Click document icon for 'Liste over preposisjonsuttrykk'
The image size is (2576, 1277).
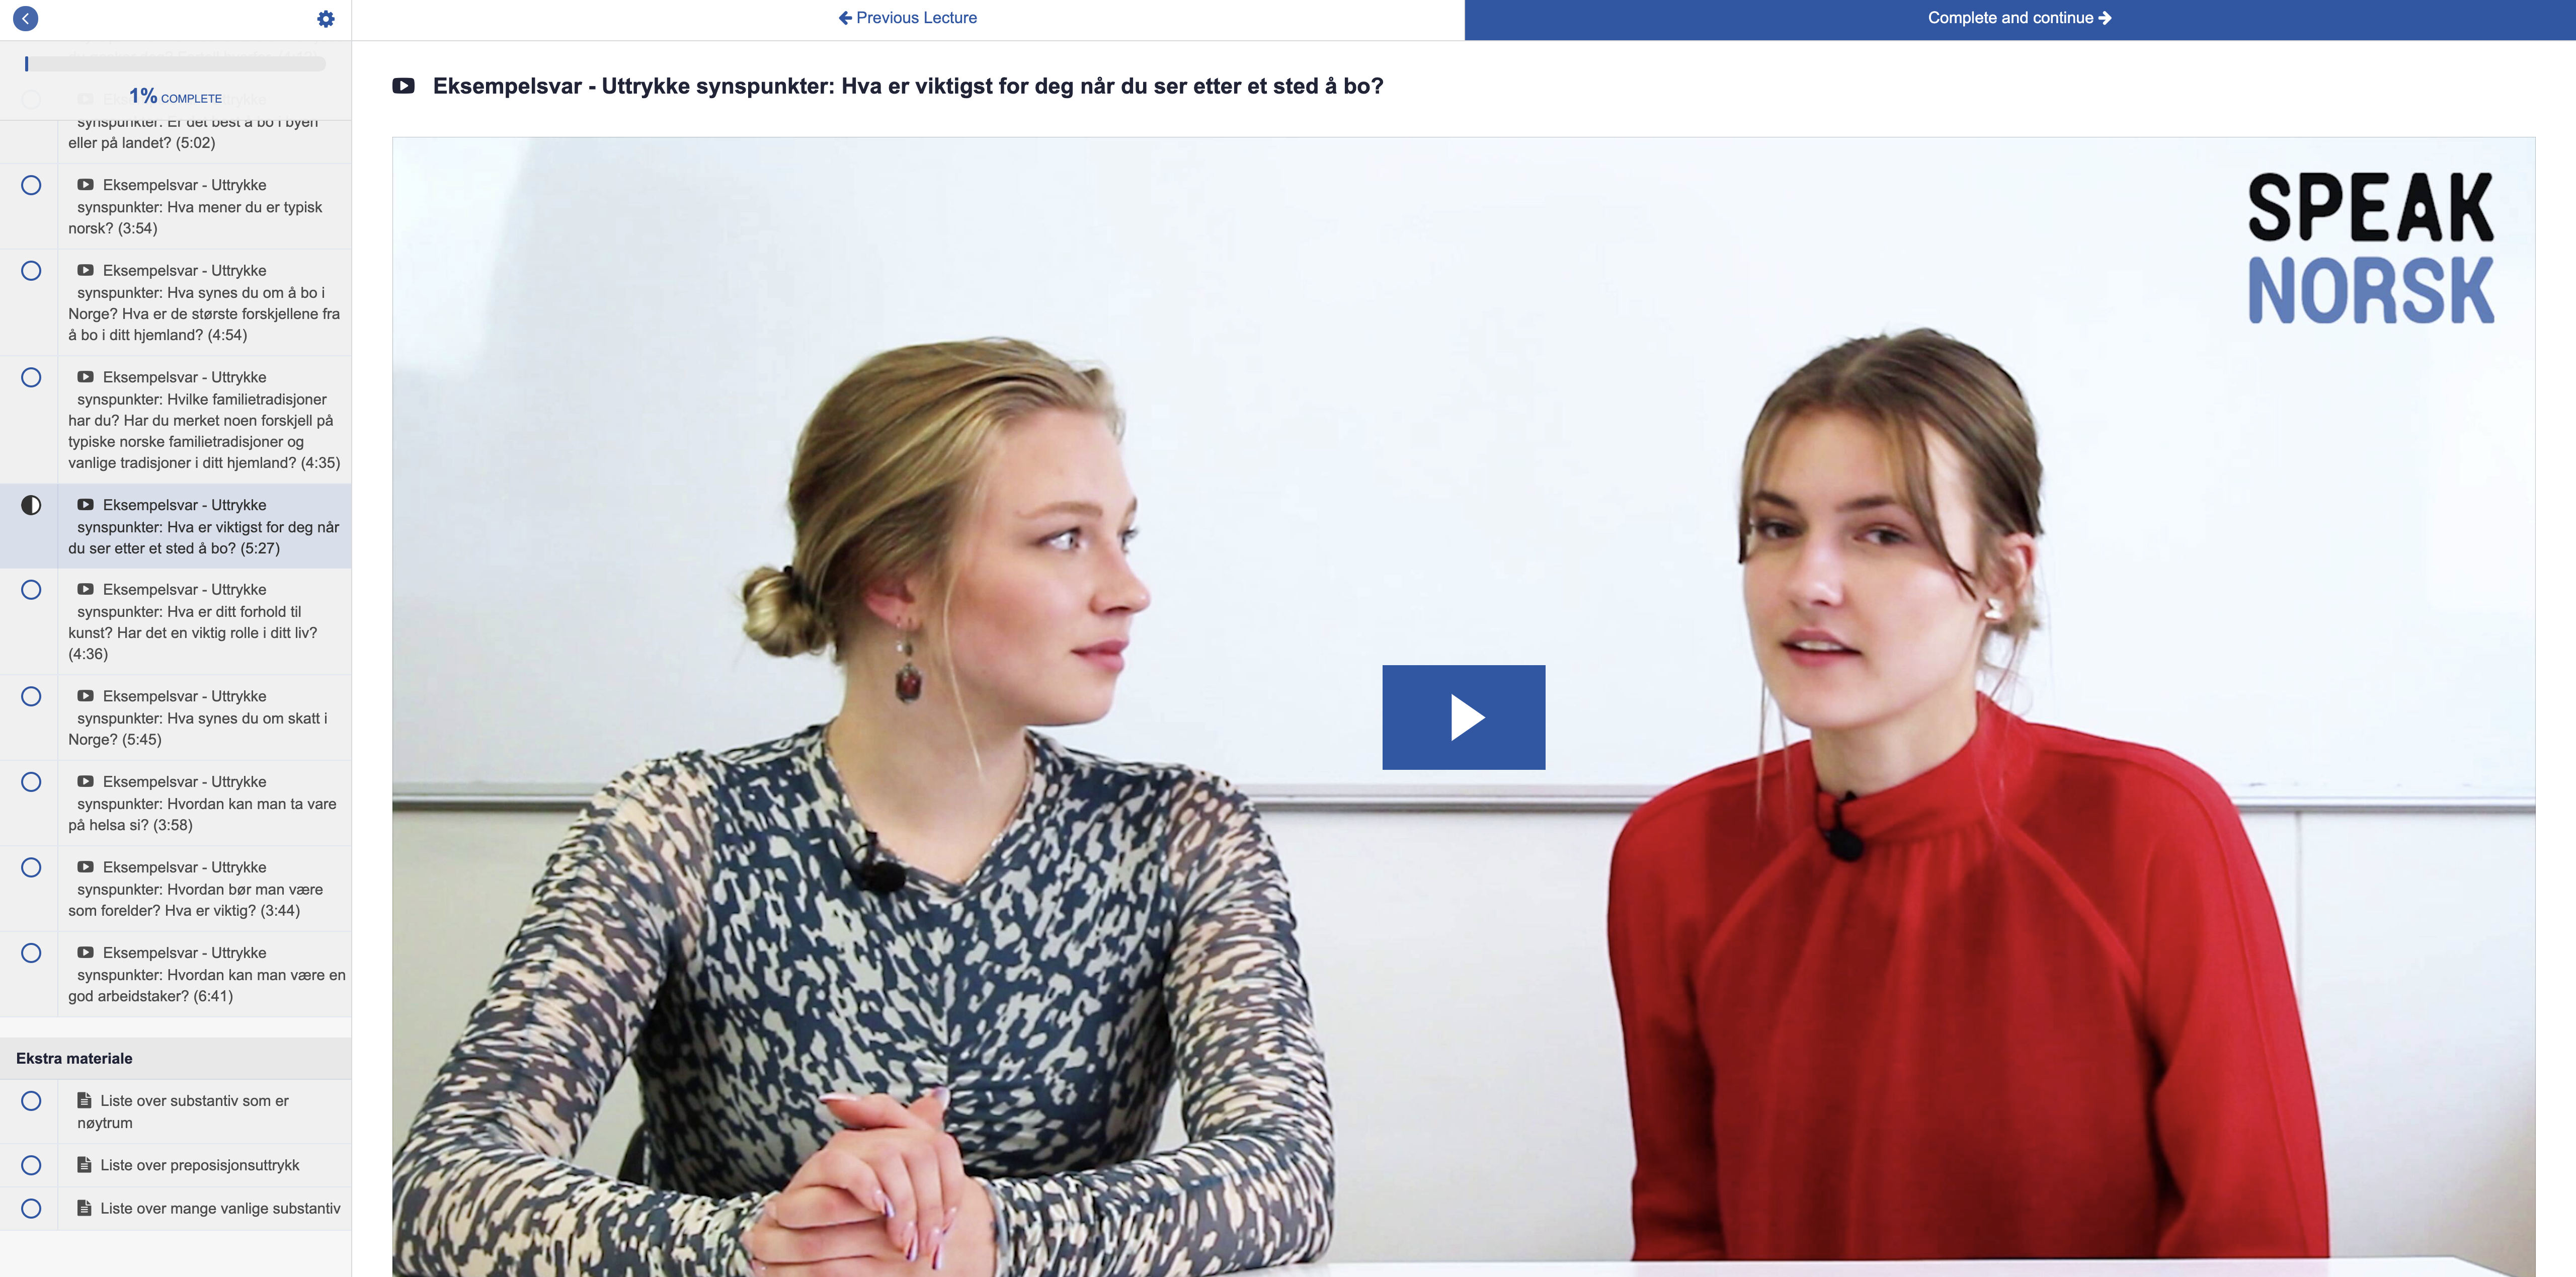pyautogui.click(x=85, y=1165)
